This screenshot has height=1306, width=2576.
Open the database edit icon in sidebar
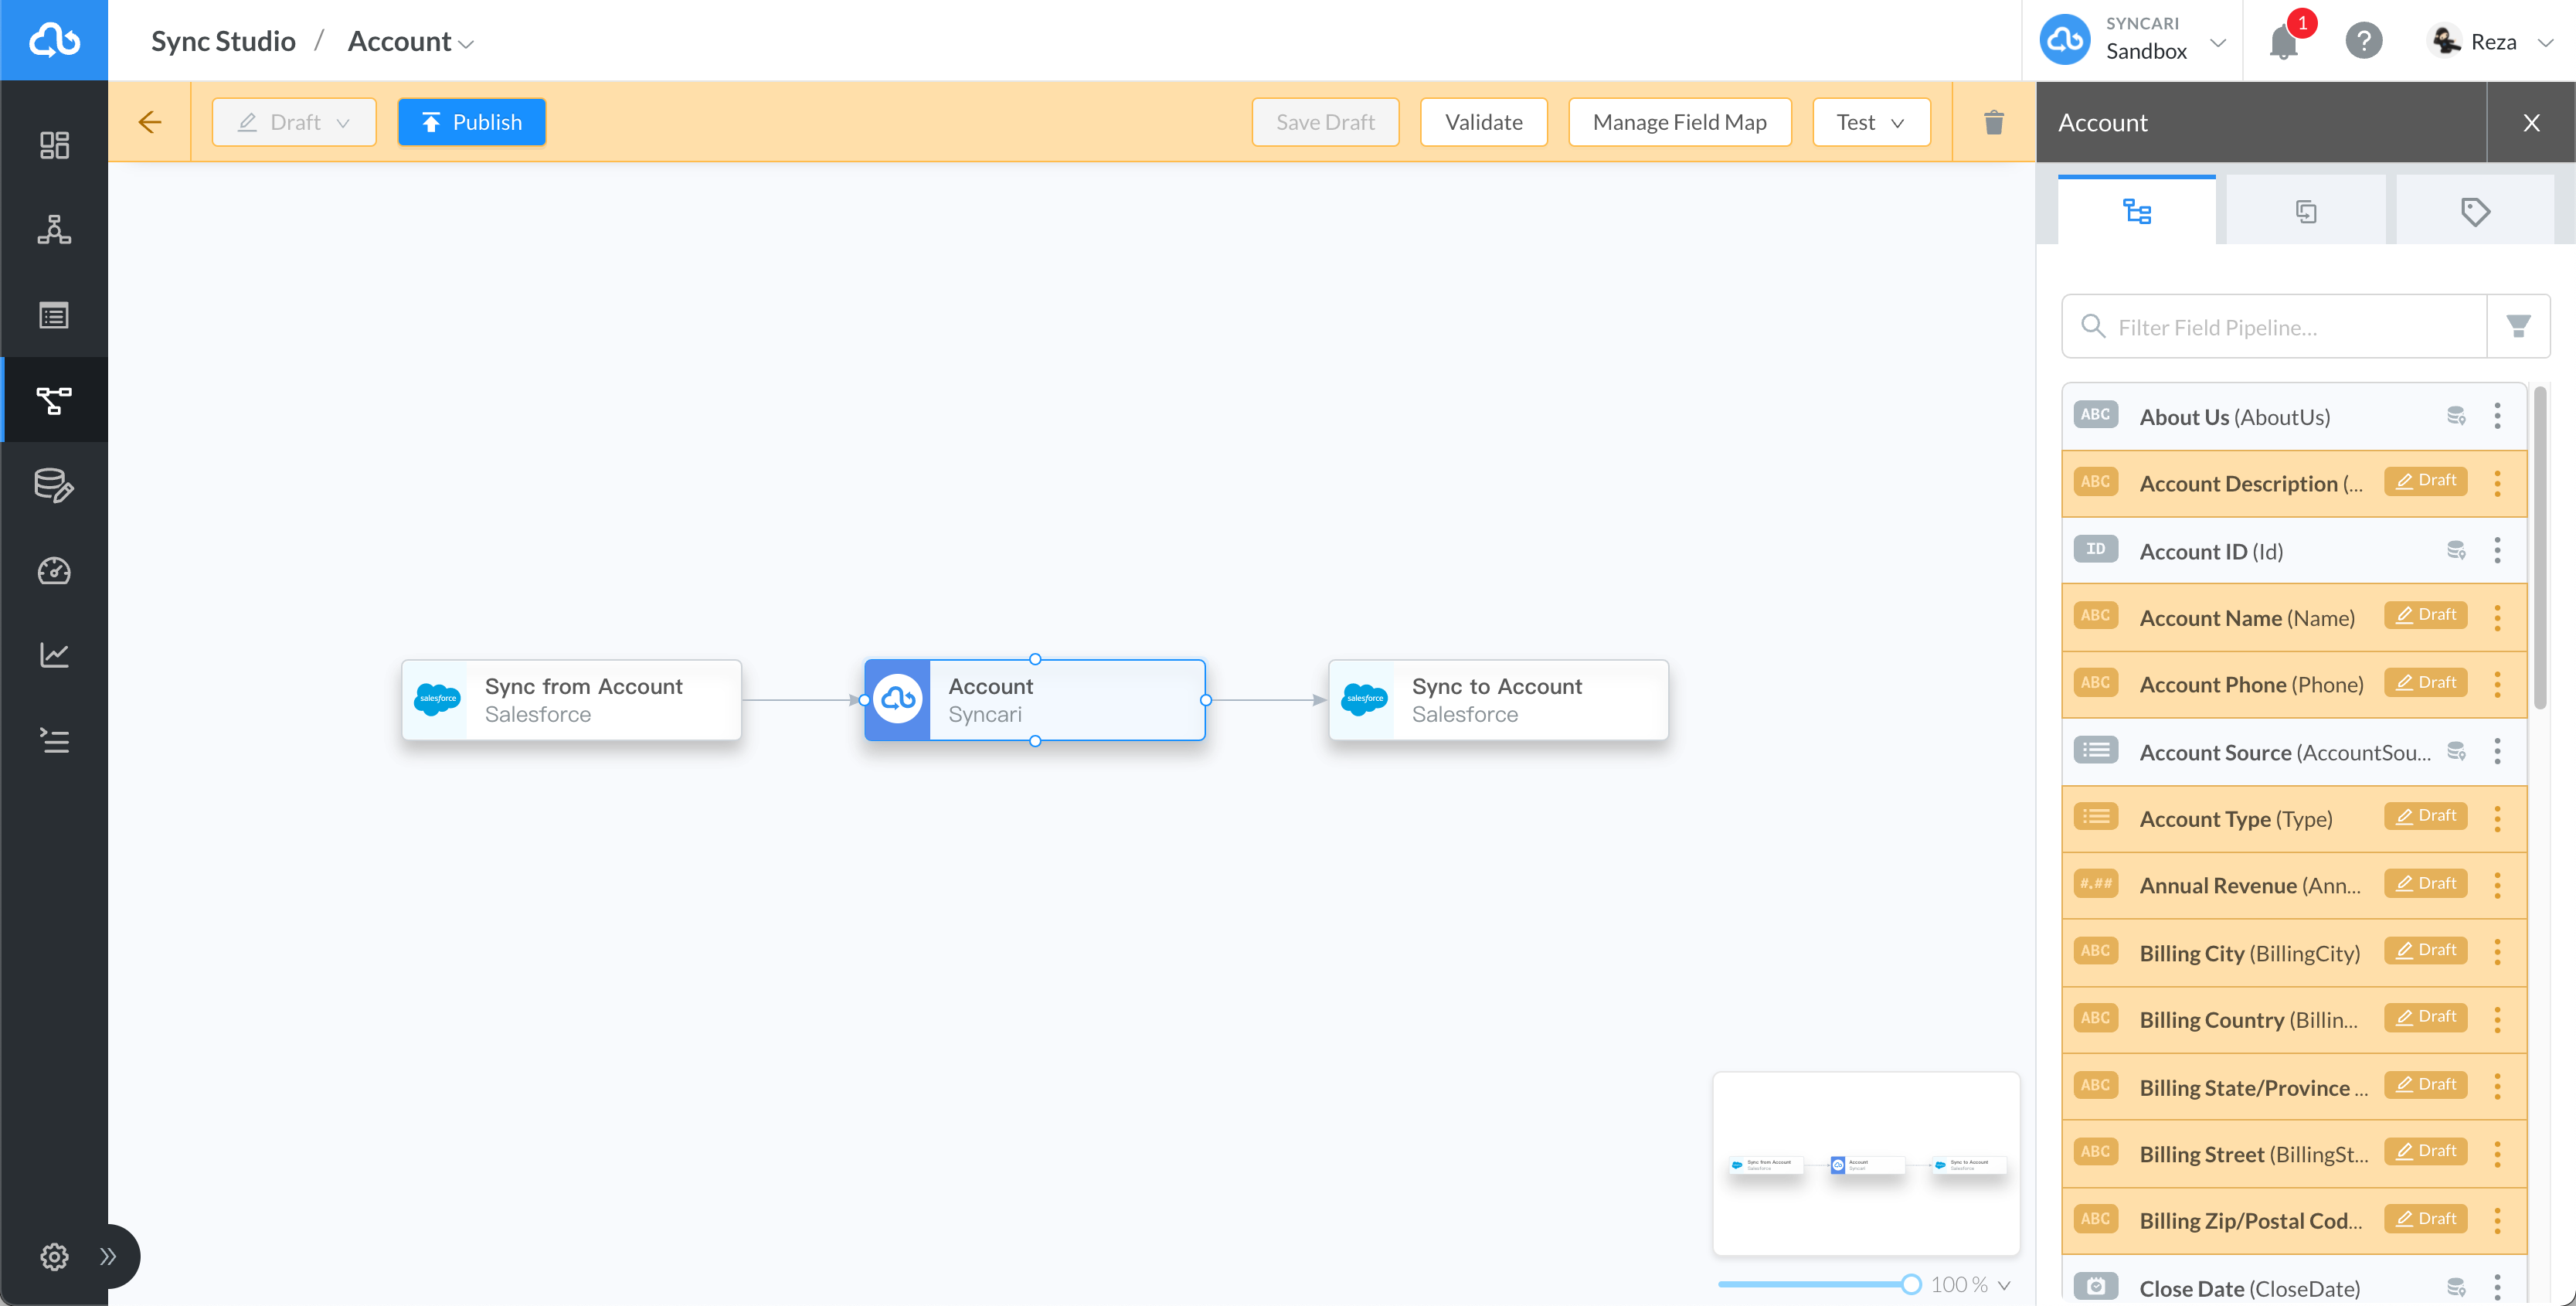click(54, 485)
